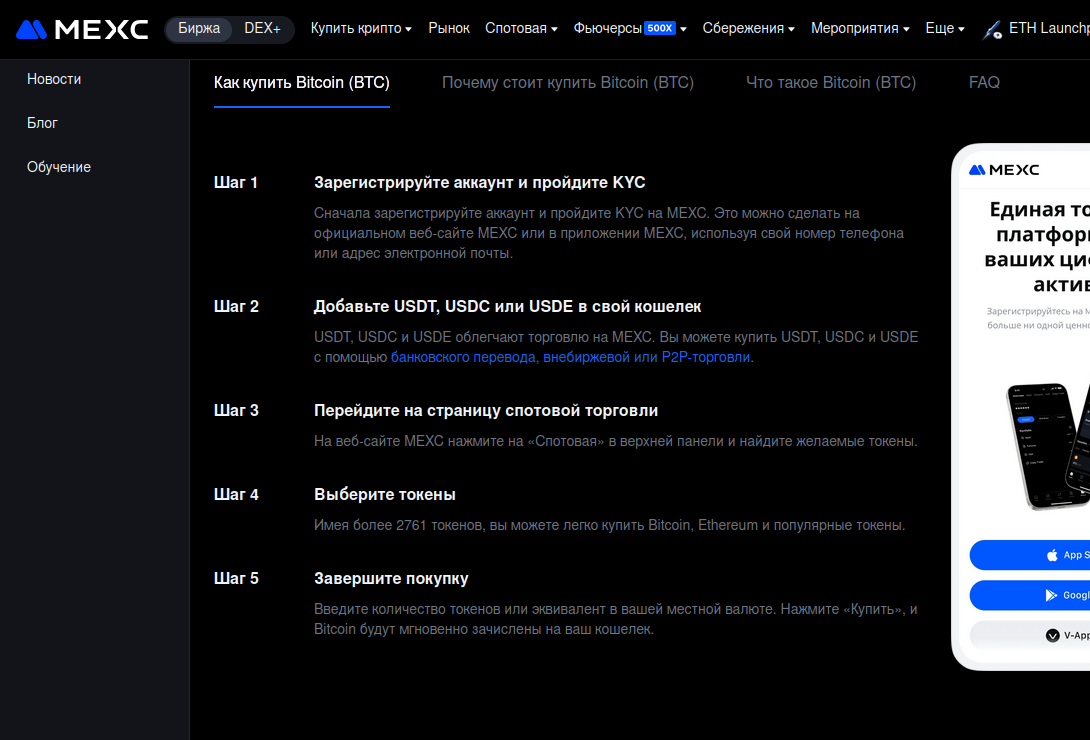This screenshot has height=740, width=1090.
Task: Click the ETH Launchpool link text
Action: point(1049,28)
